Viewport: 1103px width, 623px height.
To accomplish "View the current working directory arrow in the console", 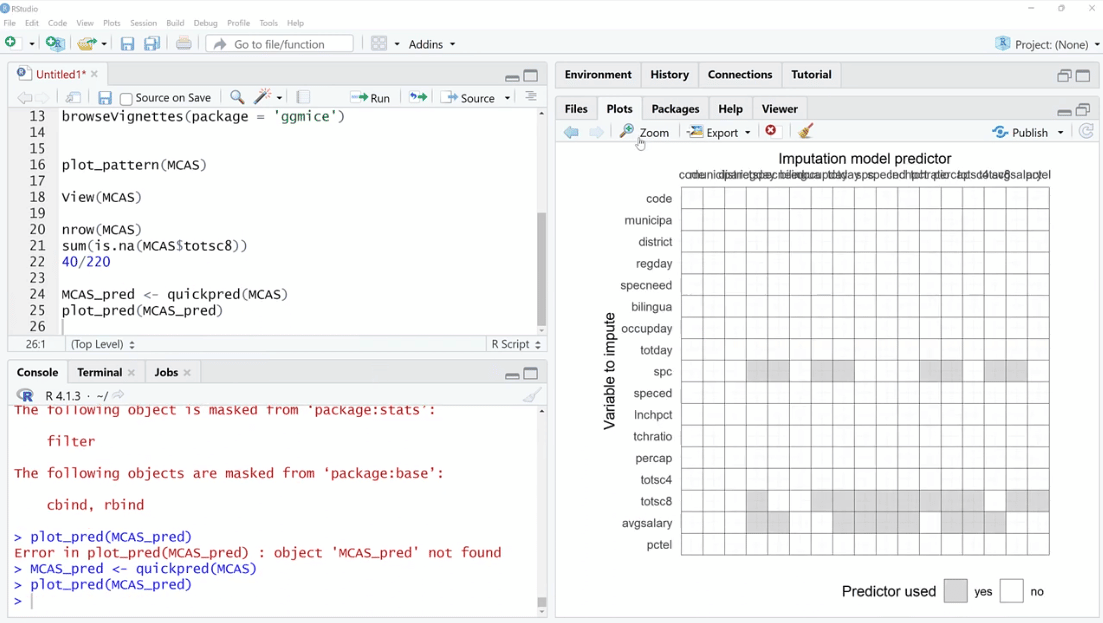I will pyautogui.click(x=118, y=395).
